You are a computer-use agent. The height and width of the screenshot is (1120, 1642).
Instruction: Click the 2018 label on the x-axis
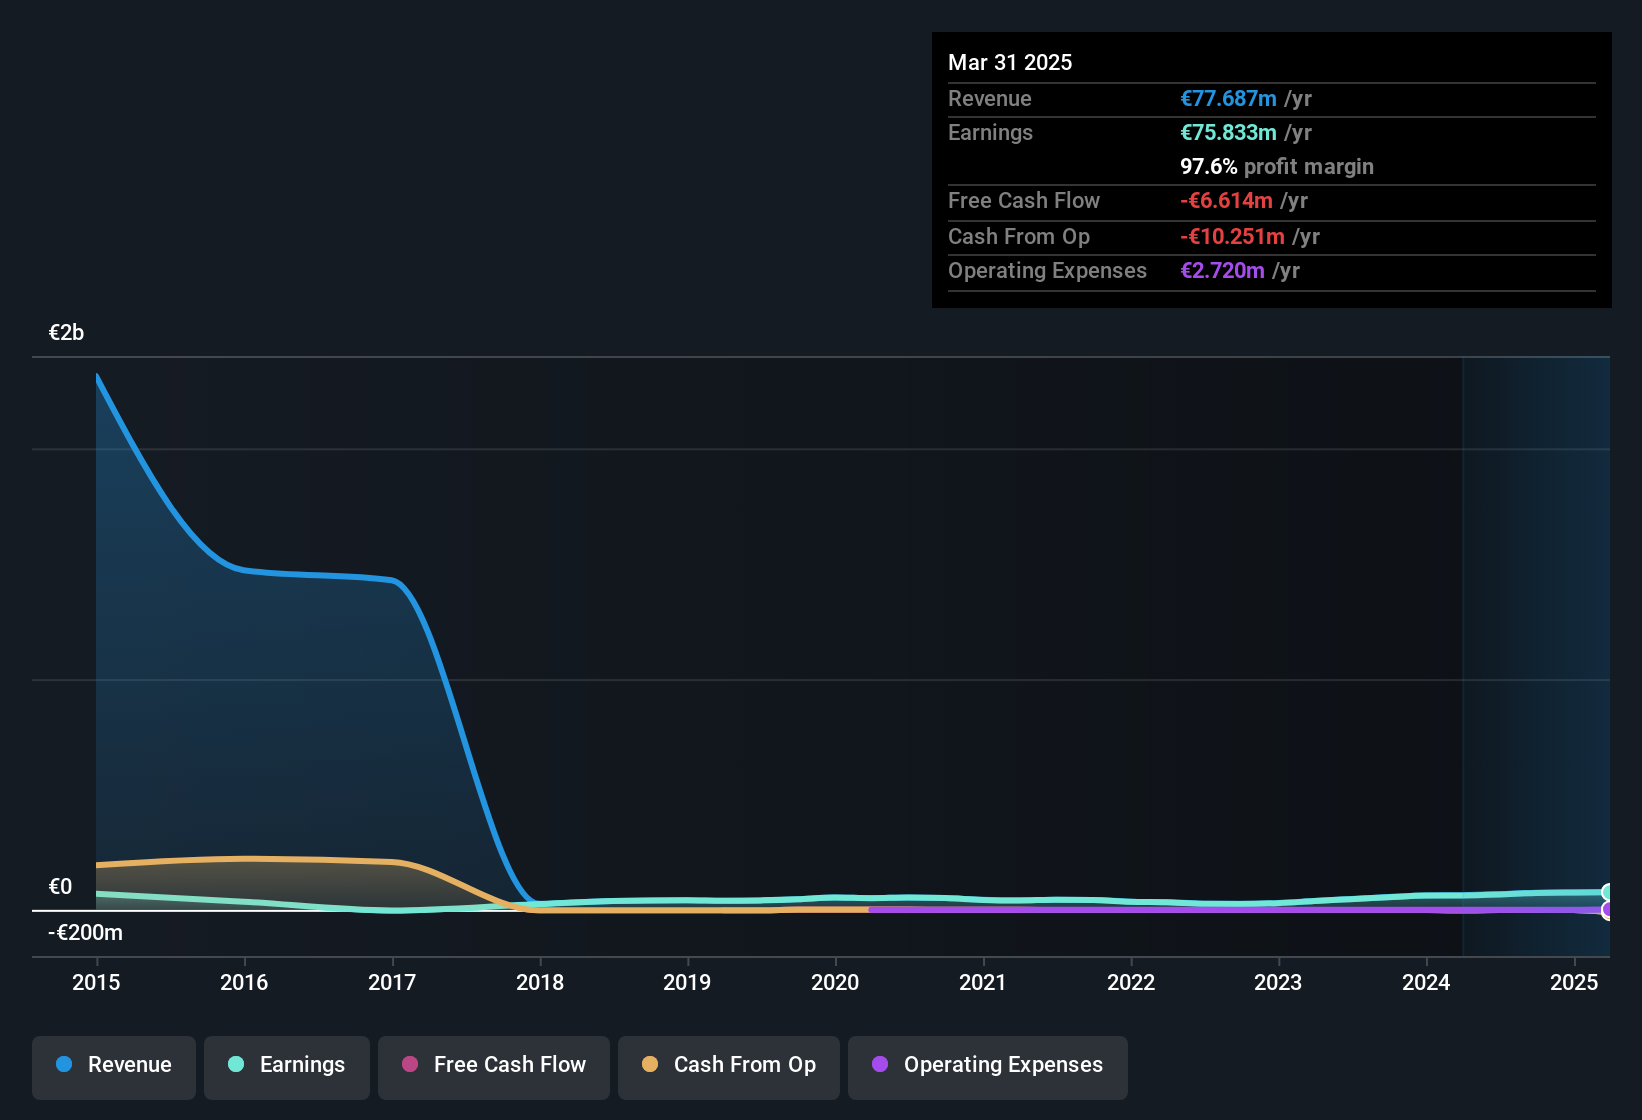click(540, 982)
